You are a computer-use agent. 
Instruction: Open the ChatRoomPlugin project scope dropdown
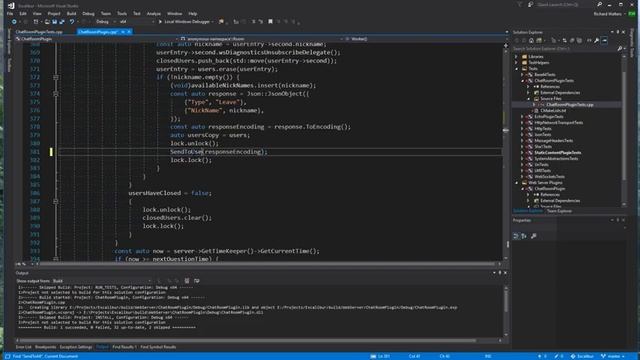[x=96, y=39]
